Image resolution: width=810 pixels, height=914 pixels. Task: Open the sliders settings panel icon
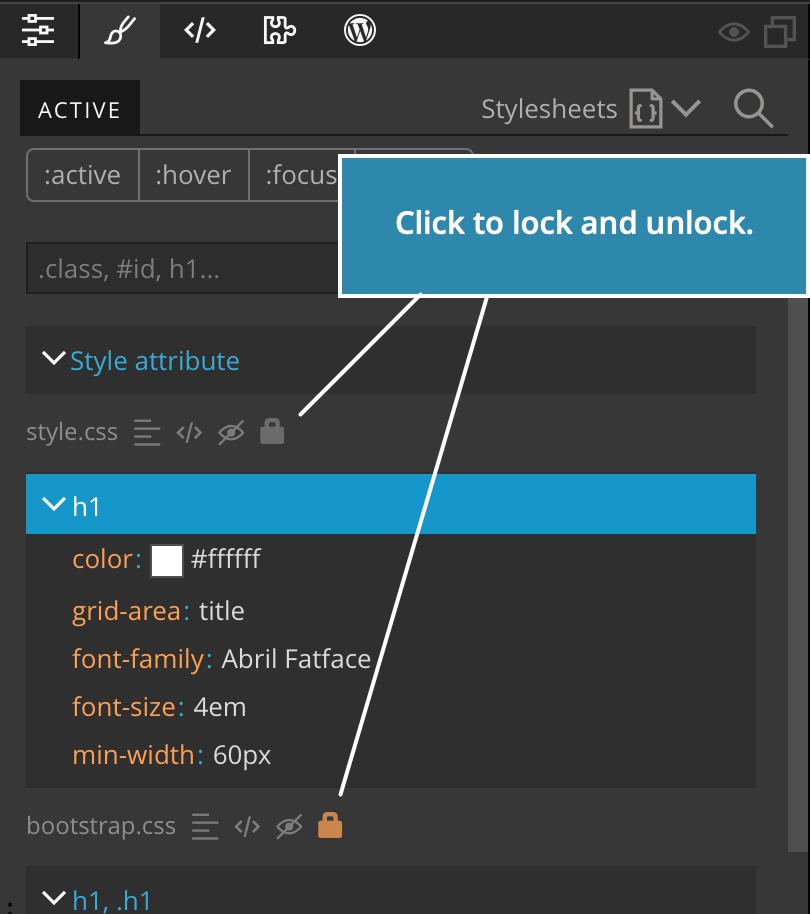point(38,30)
